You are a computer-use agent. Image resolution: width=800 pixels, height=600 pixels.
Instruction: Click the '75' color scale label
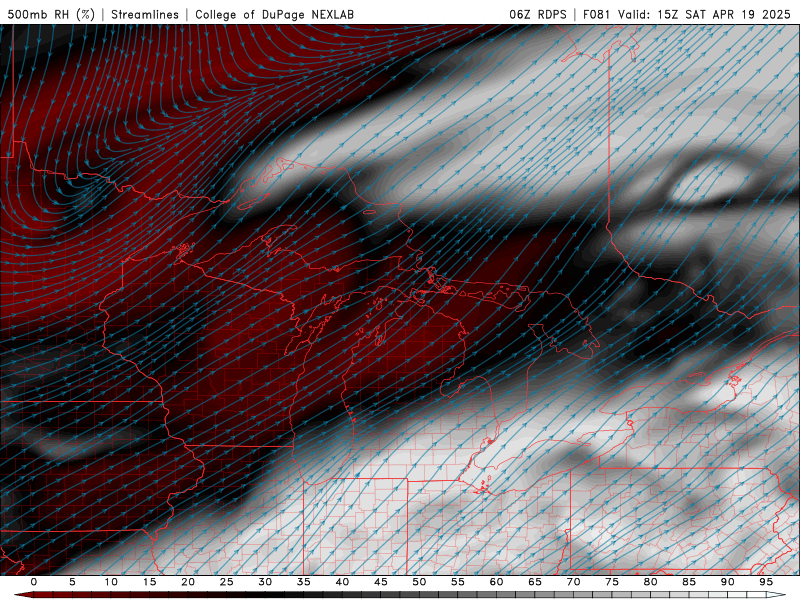pyautogui.click(x=612, y=582)
